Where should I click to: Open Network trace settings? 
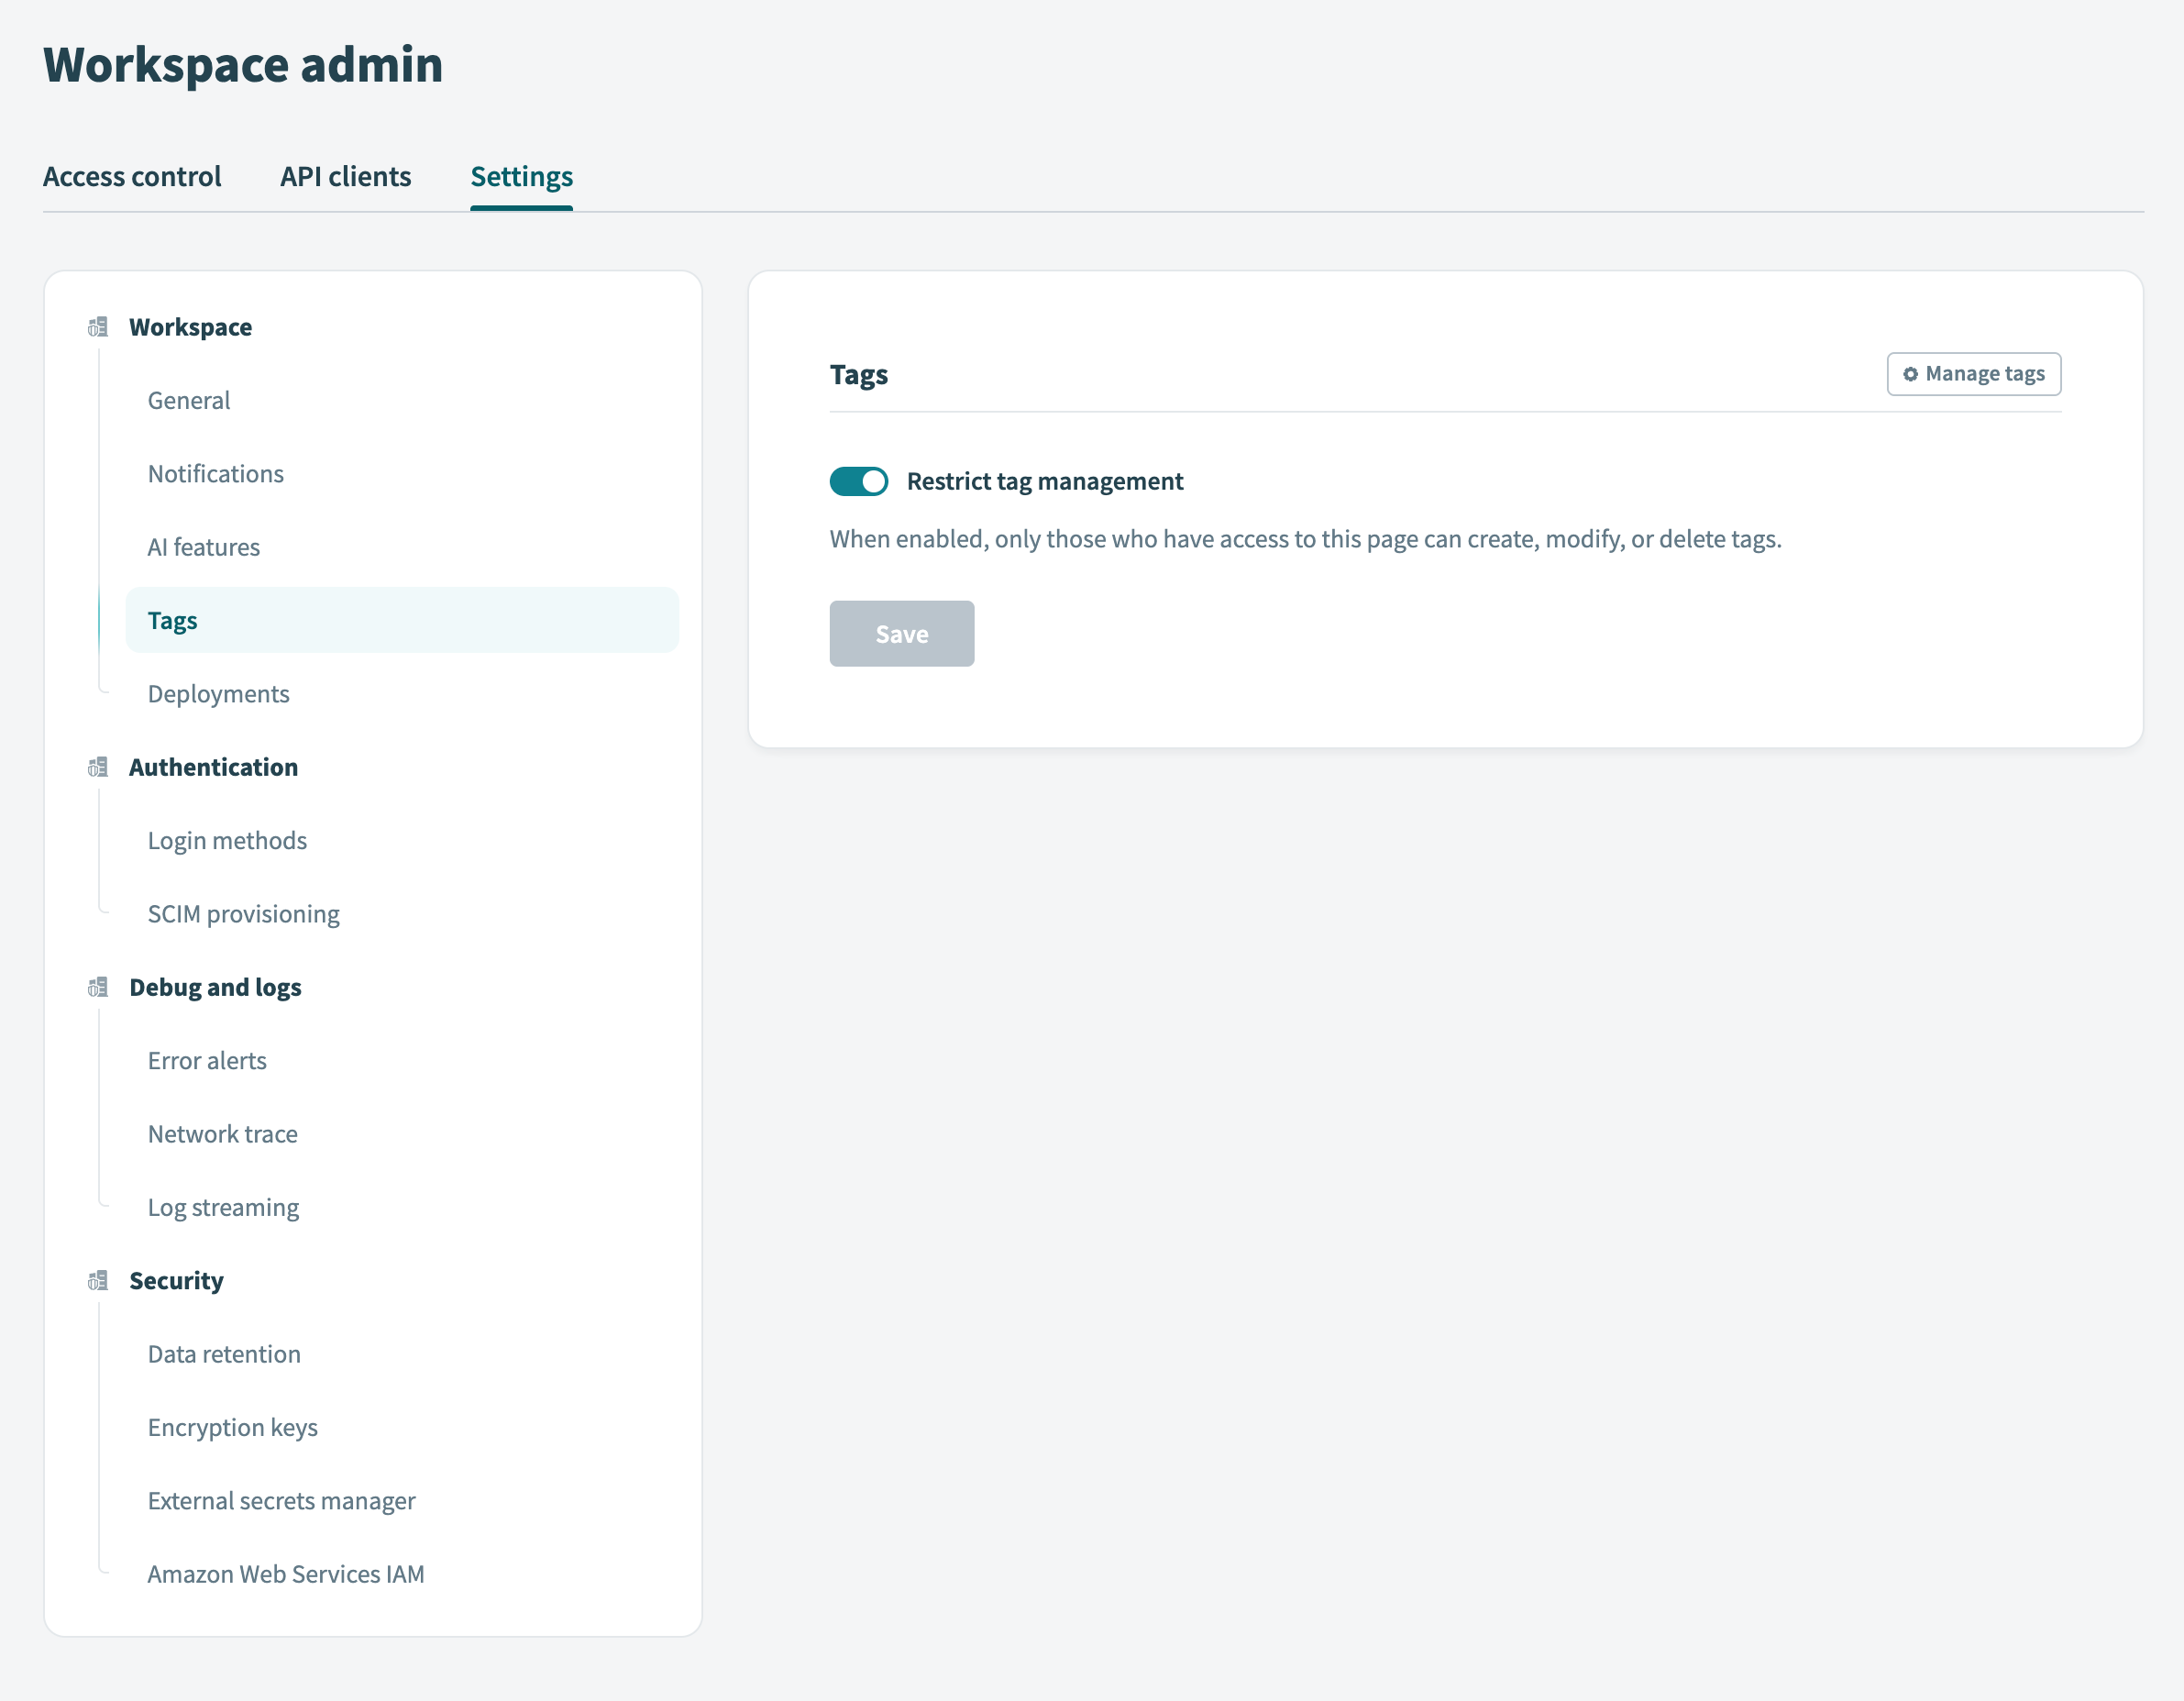pos(222,1133)
